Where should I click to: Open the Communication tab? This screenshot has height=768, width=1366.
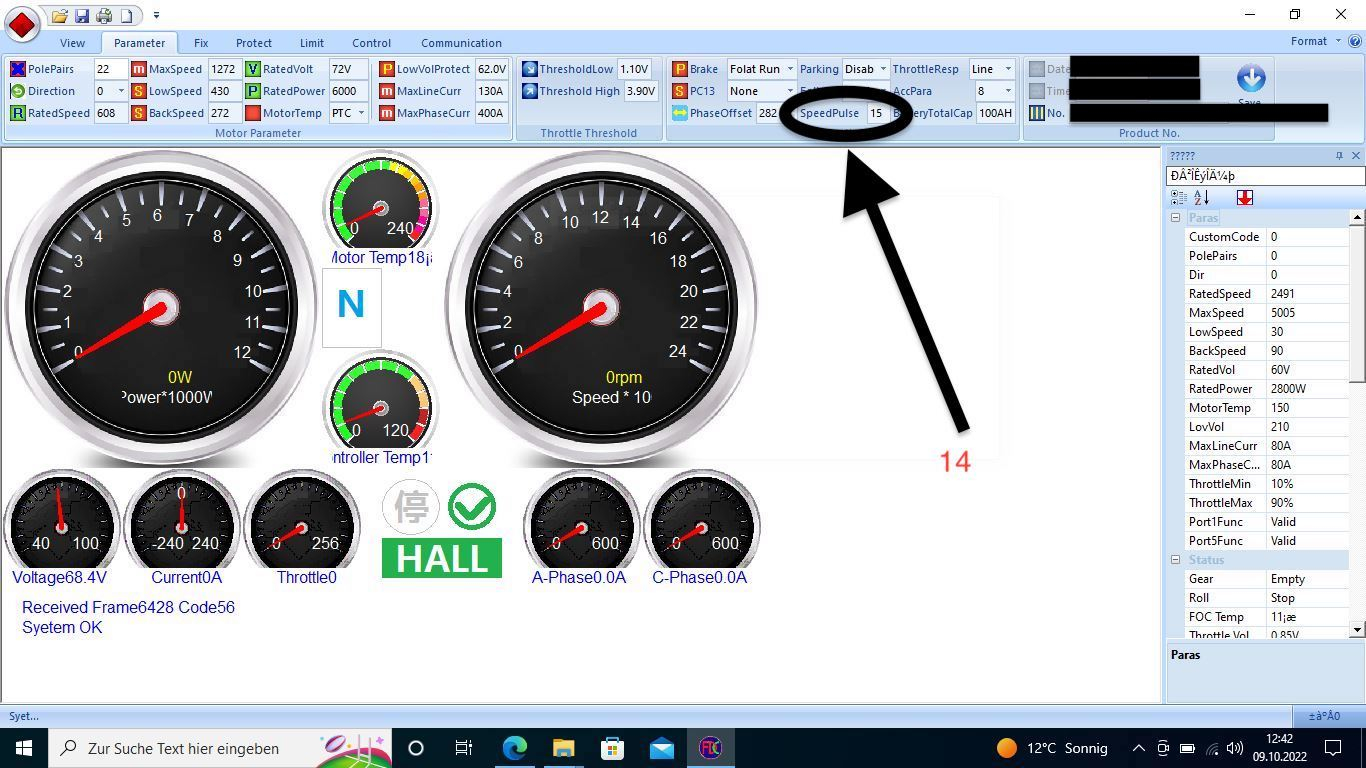pyautogui.click(x=461, y=43)
